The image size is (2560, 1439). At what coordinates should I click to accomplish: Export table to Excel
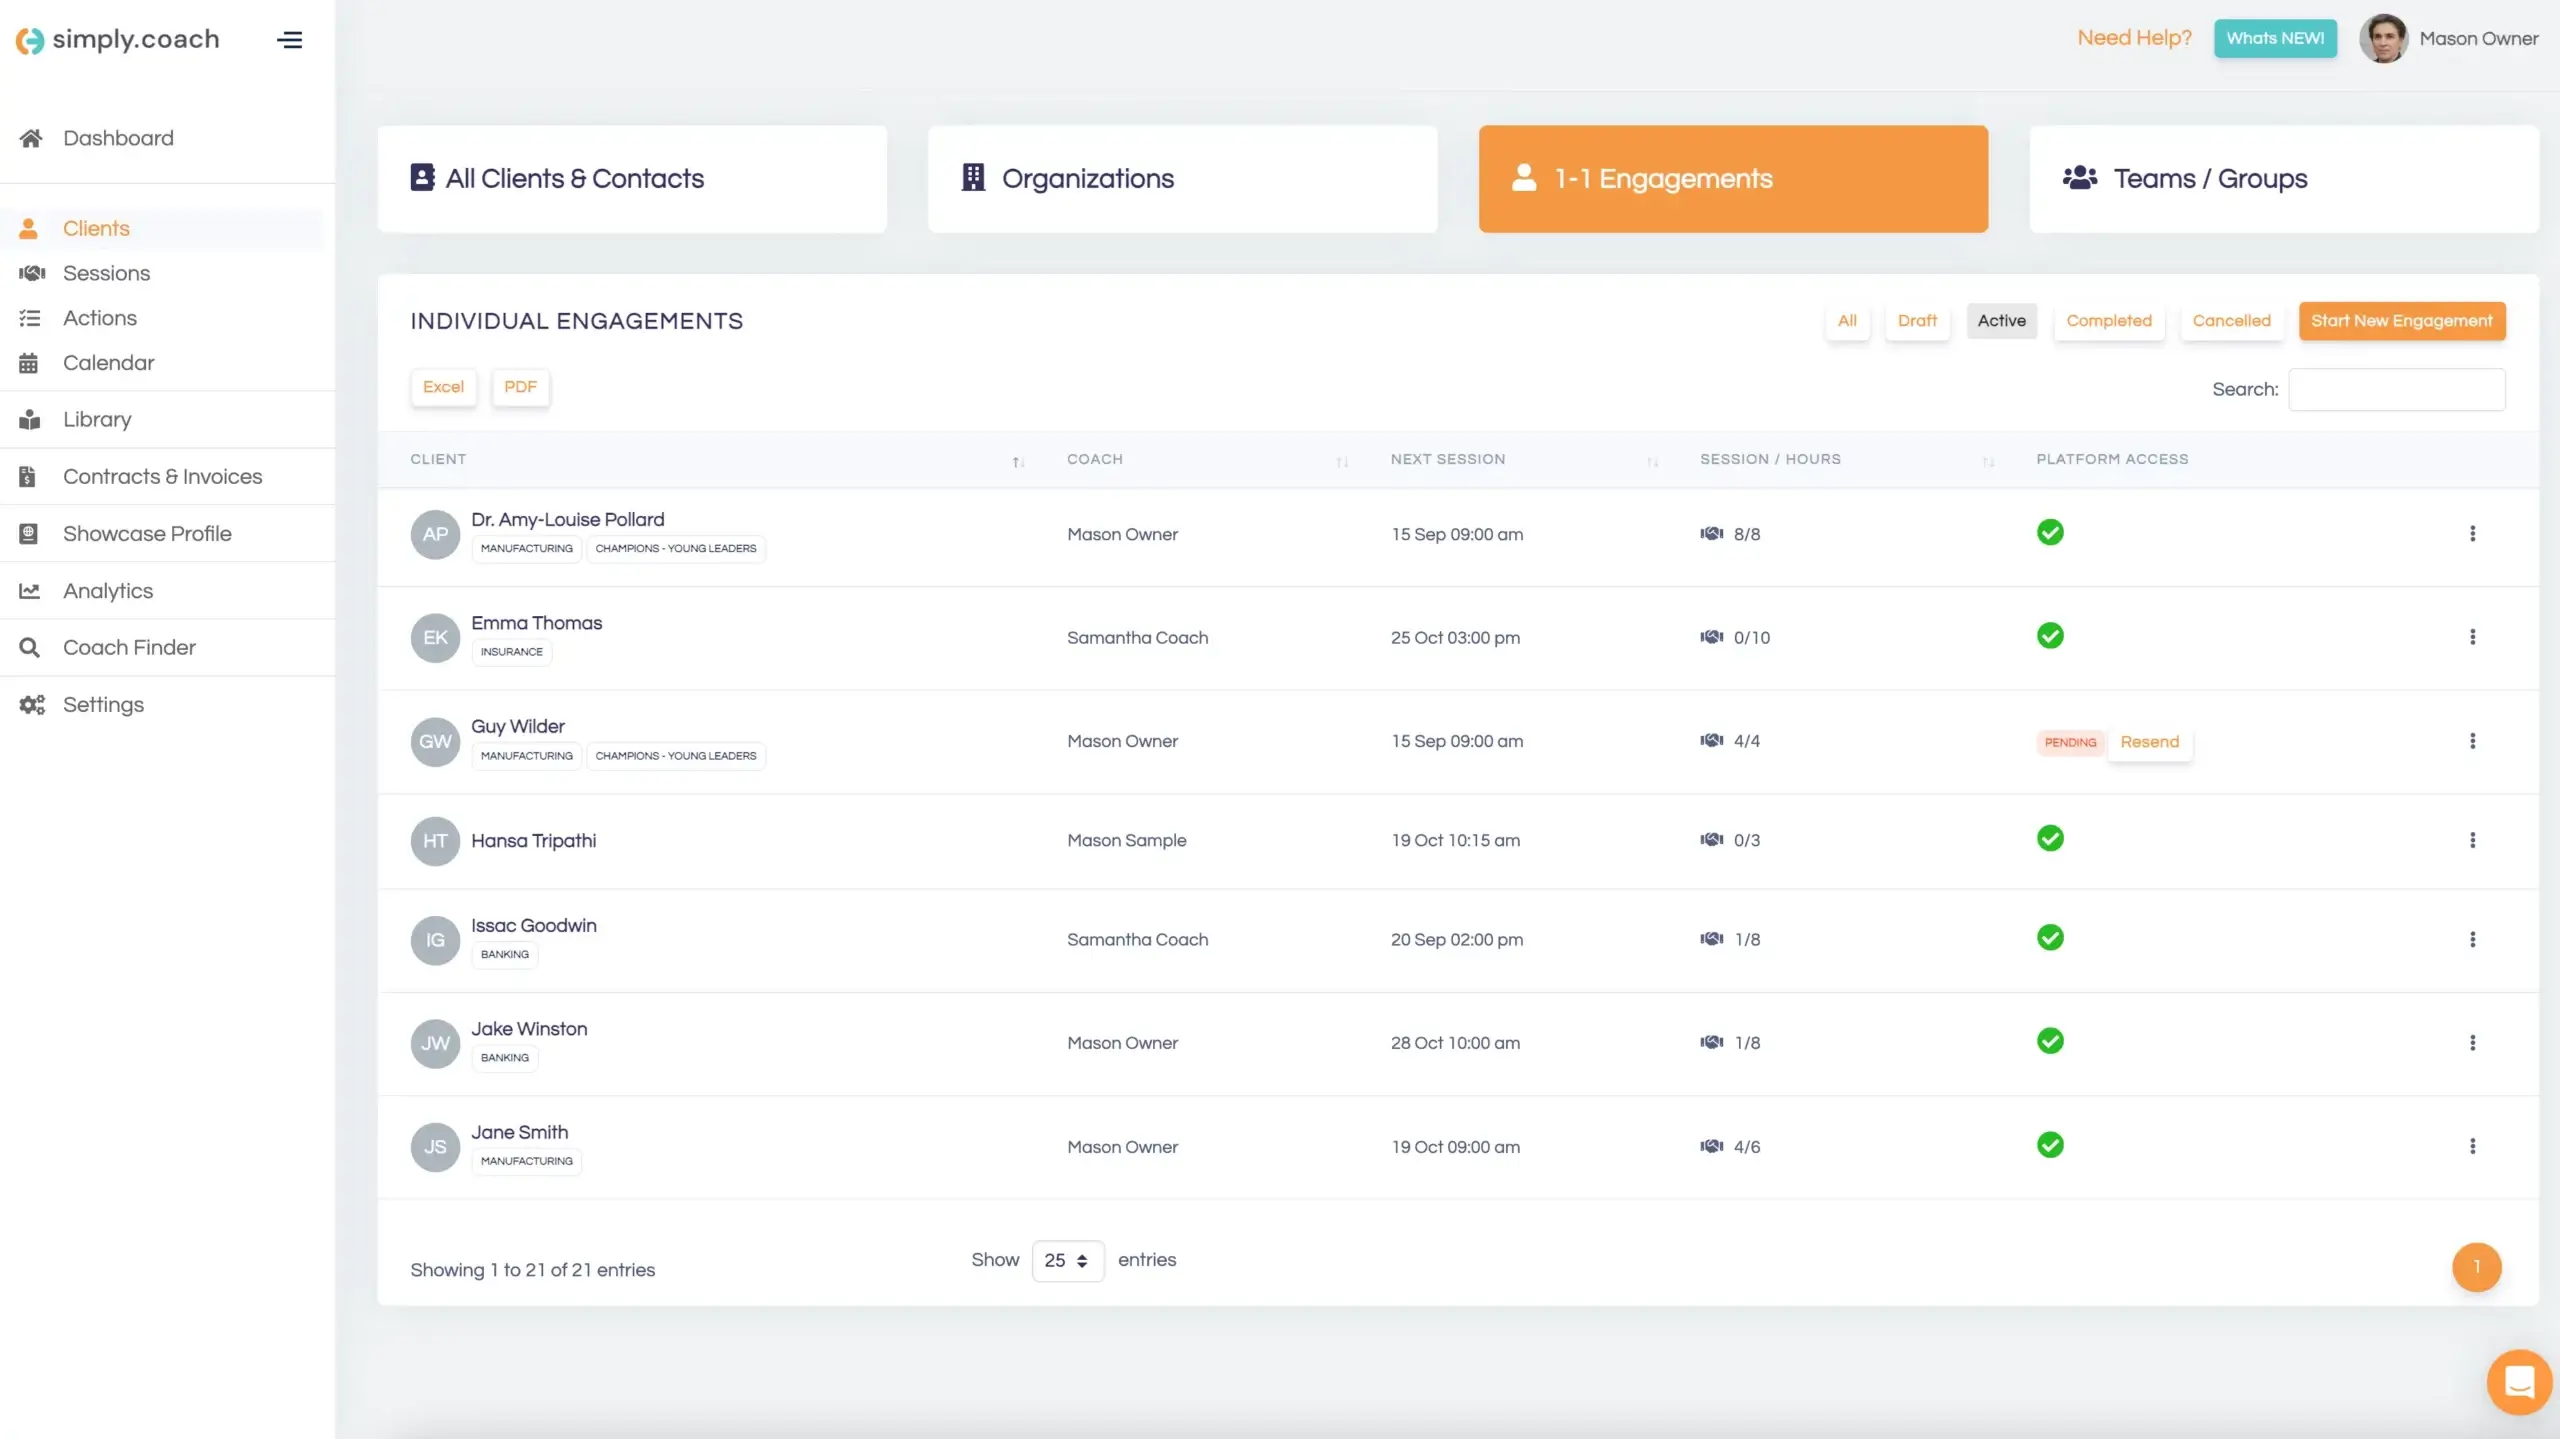coord(443,387)
